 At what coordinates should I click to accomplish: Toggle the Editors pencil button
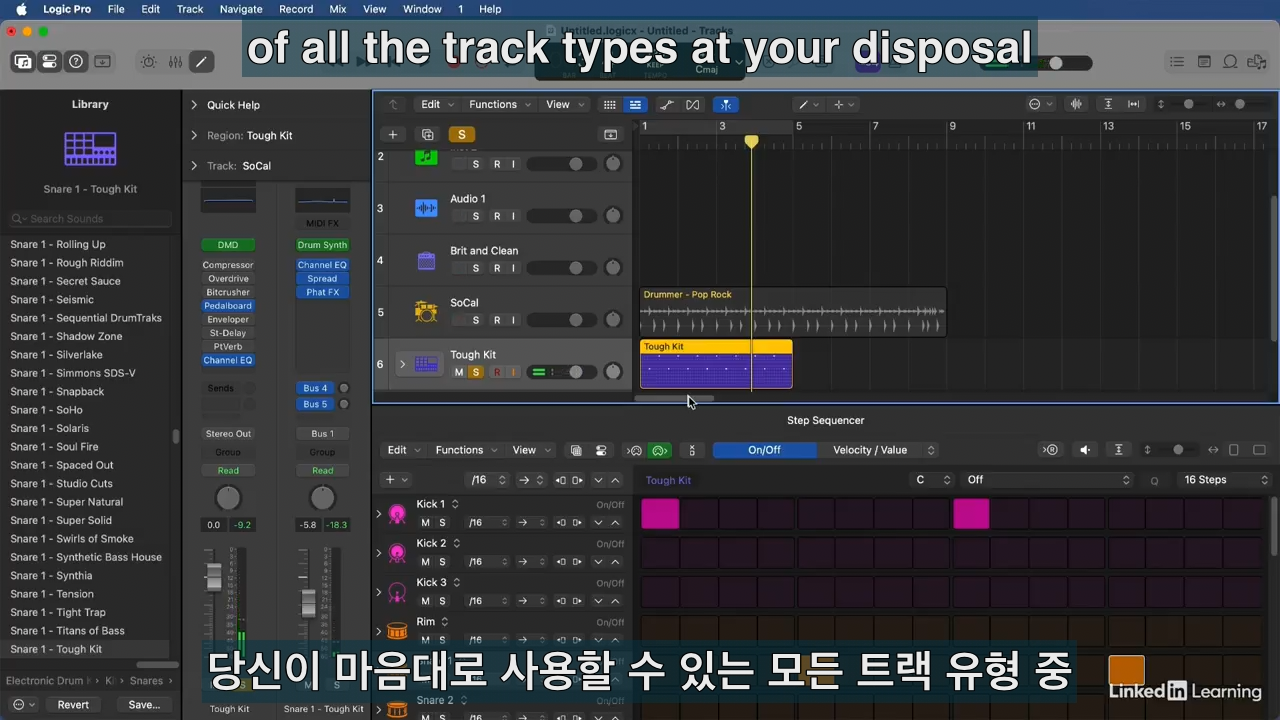point(201,62)
